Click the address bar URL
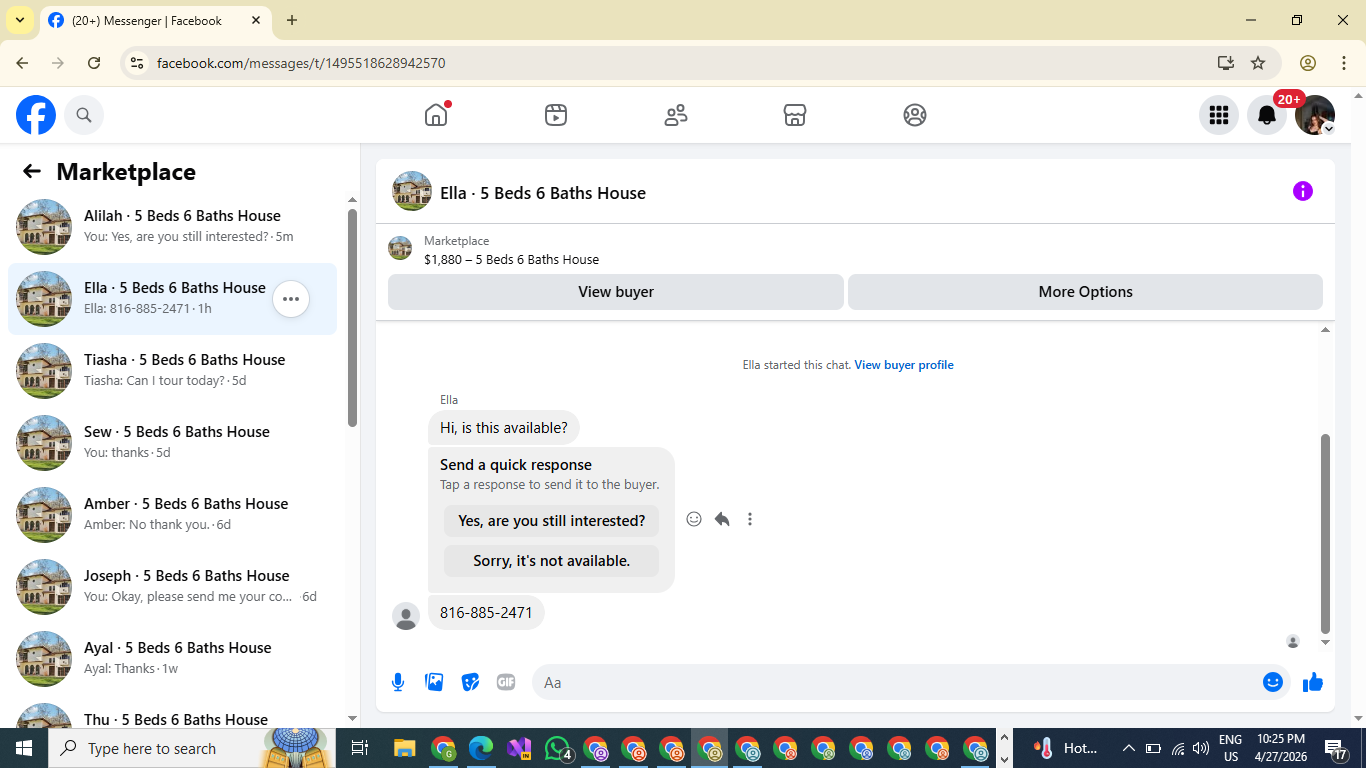The image size is (1366, 768). (301, 63)
